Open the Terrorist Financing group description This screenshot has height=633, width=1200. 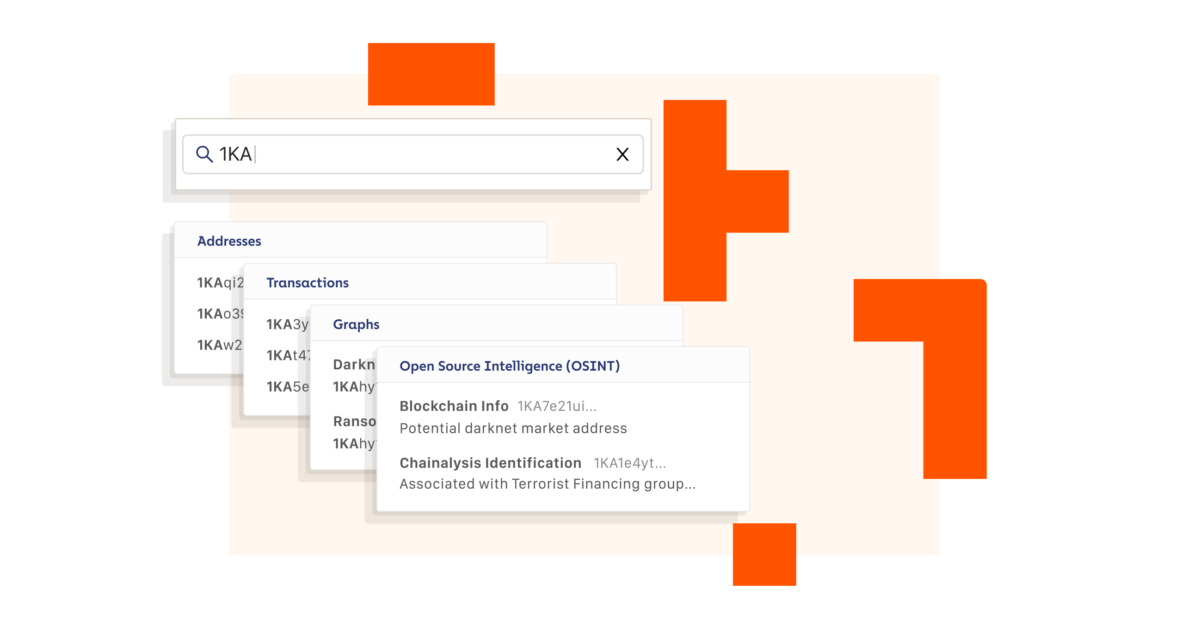[547, 484]
